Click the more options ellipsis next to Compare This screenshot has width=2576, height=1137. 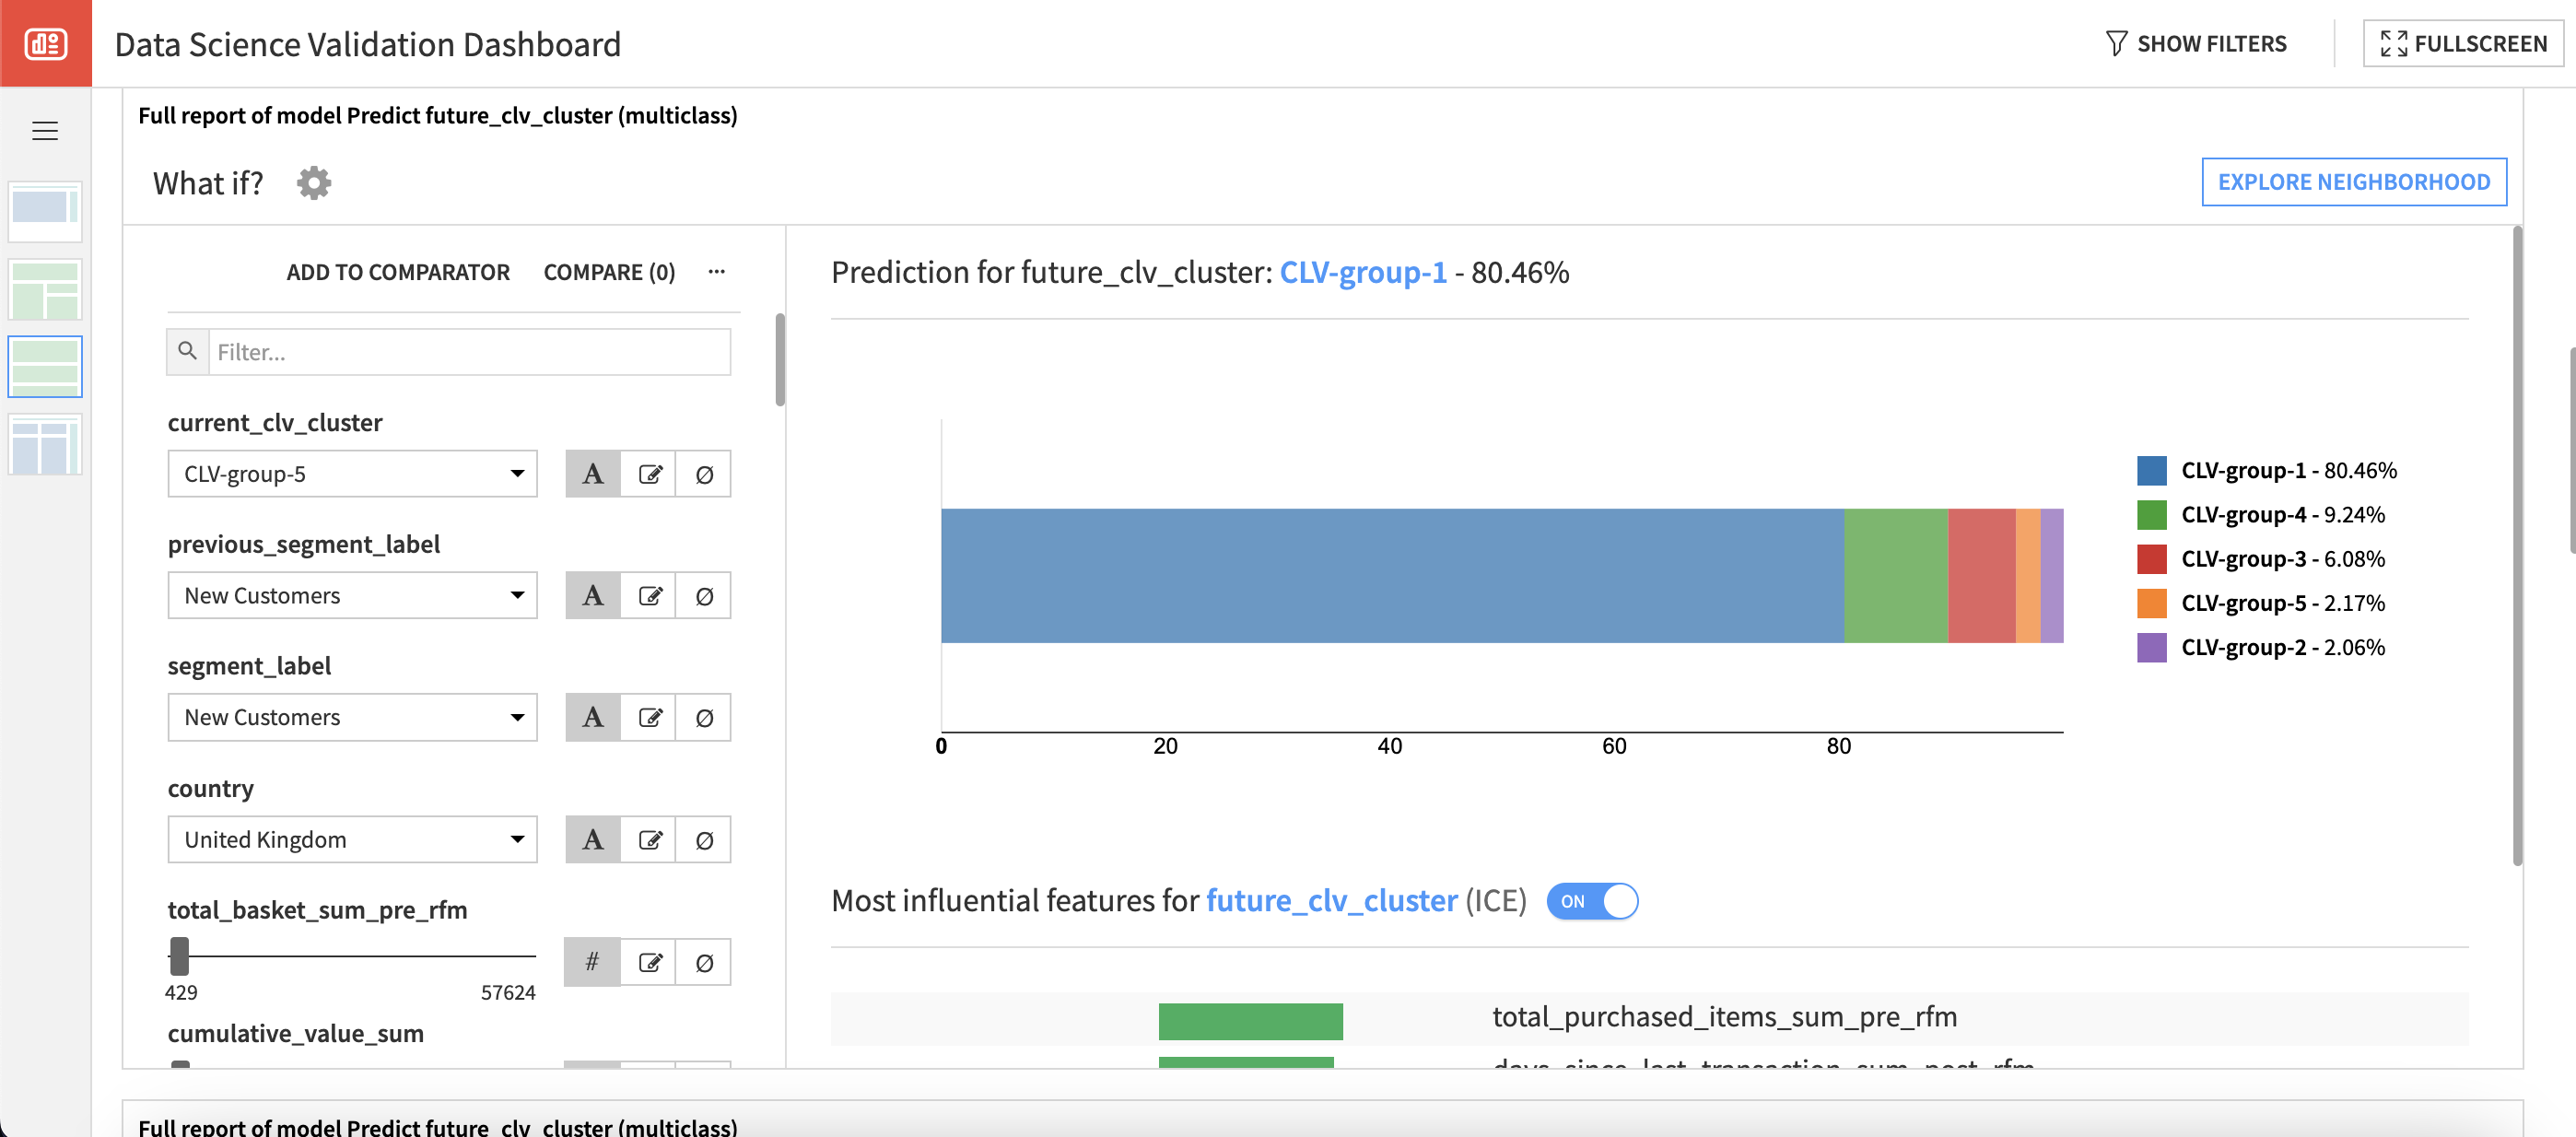[717, 272]
